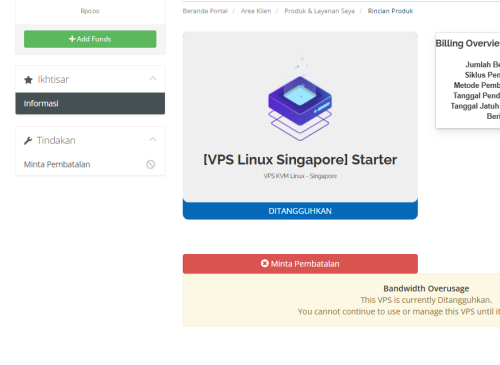Screen dimensions: 500x365
Task: Select the Informasi sidebar item
Action: pyautogui.click(x=90, y=103)
